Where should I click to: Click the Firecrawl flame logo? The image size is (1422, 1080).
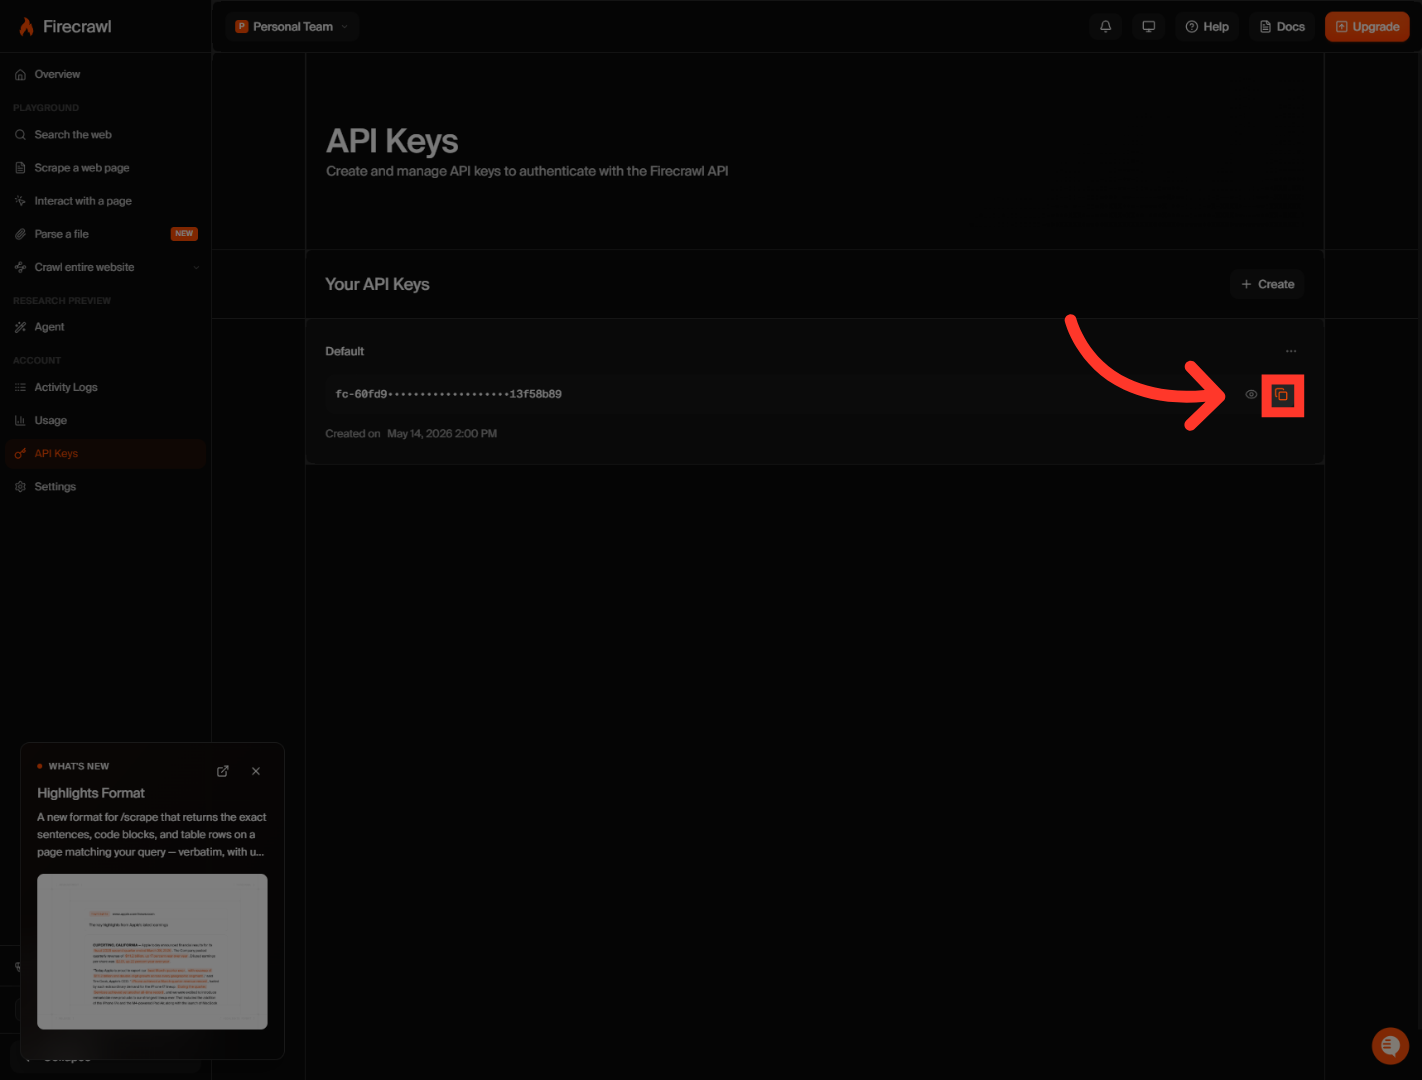27,27
